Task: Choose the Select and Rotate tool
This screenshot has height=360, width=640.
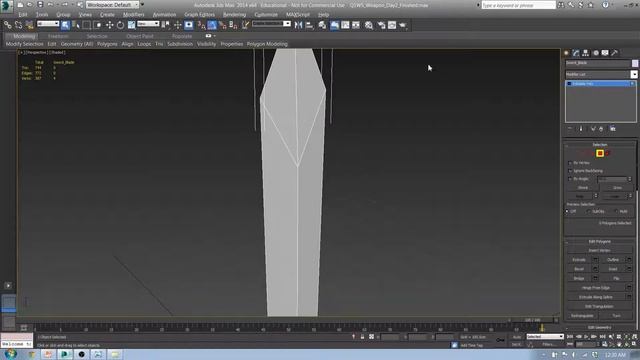Action: point(120,25)
